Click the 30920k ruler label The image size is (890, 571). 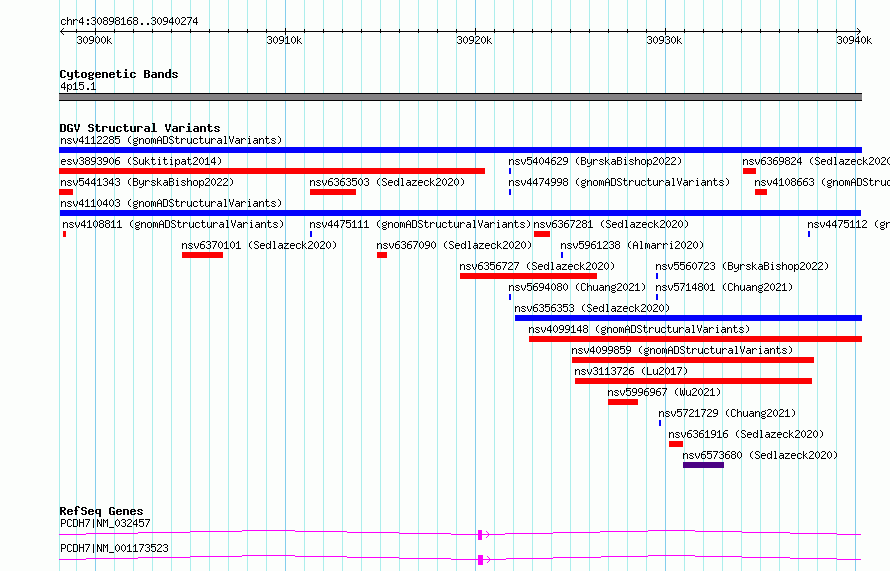[475, 40]
